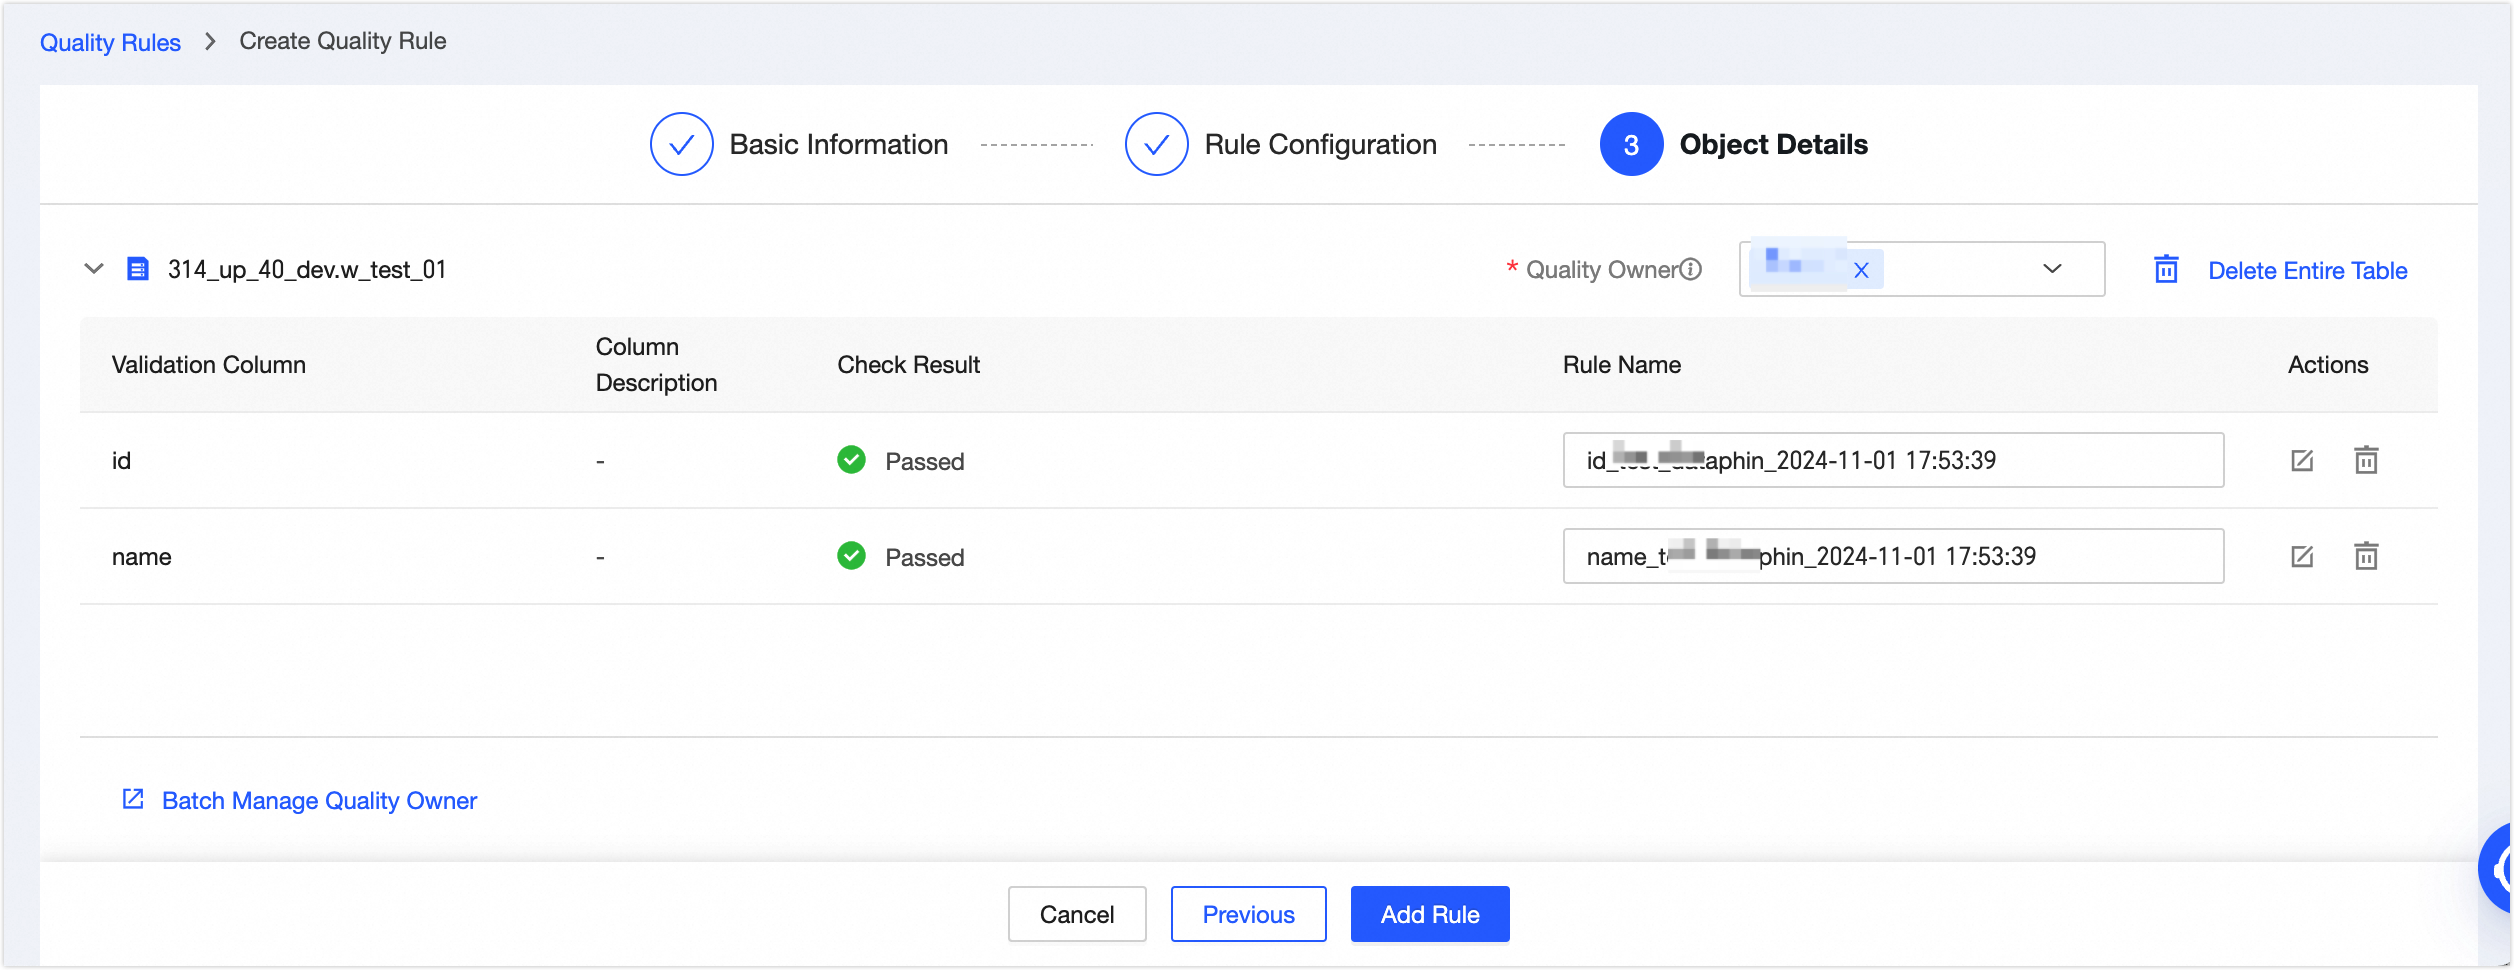2514x970 pixels.
Task: Click the Delete Entire Table trash icon
Action: point(2166,270)
